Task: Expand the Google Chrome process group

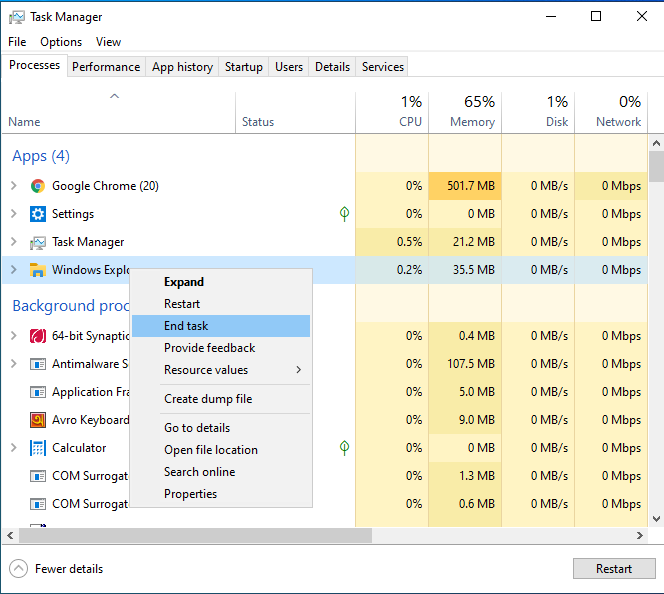Action: pos(14,186)
